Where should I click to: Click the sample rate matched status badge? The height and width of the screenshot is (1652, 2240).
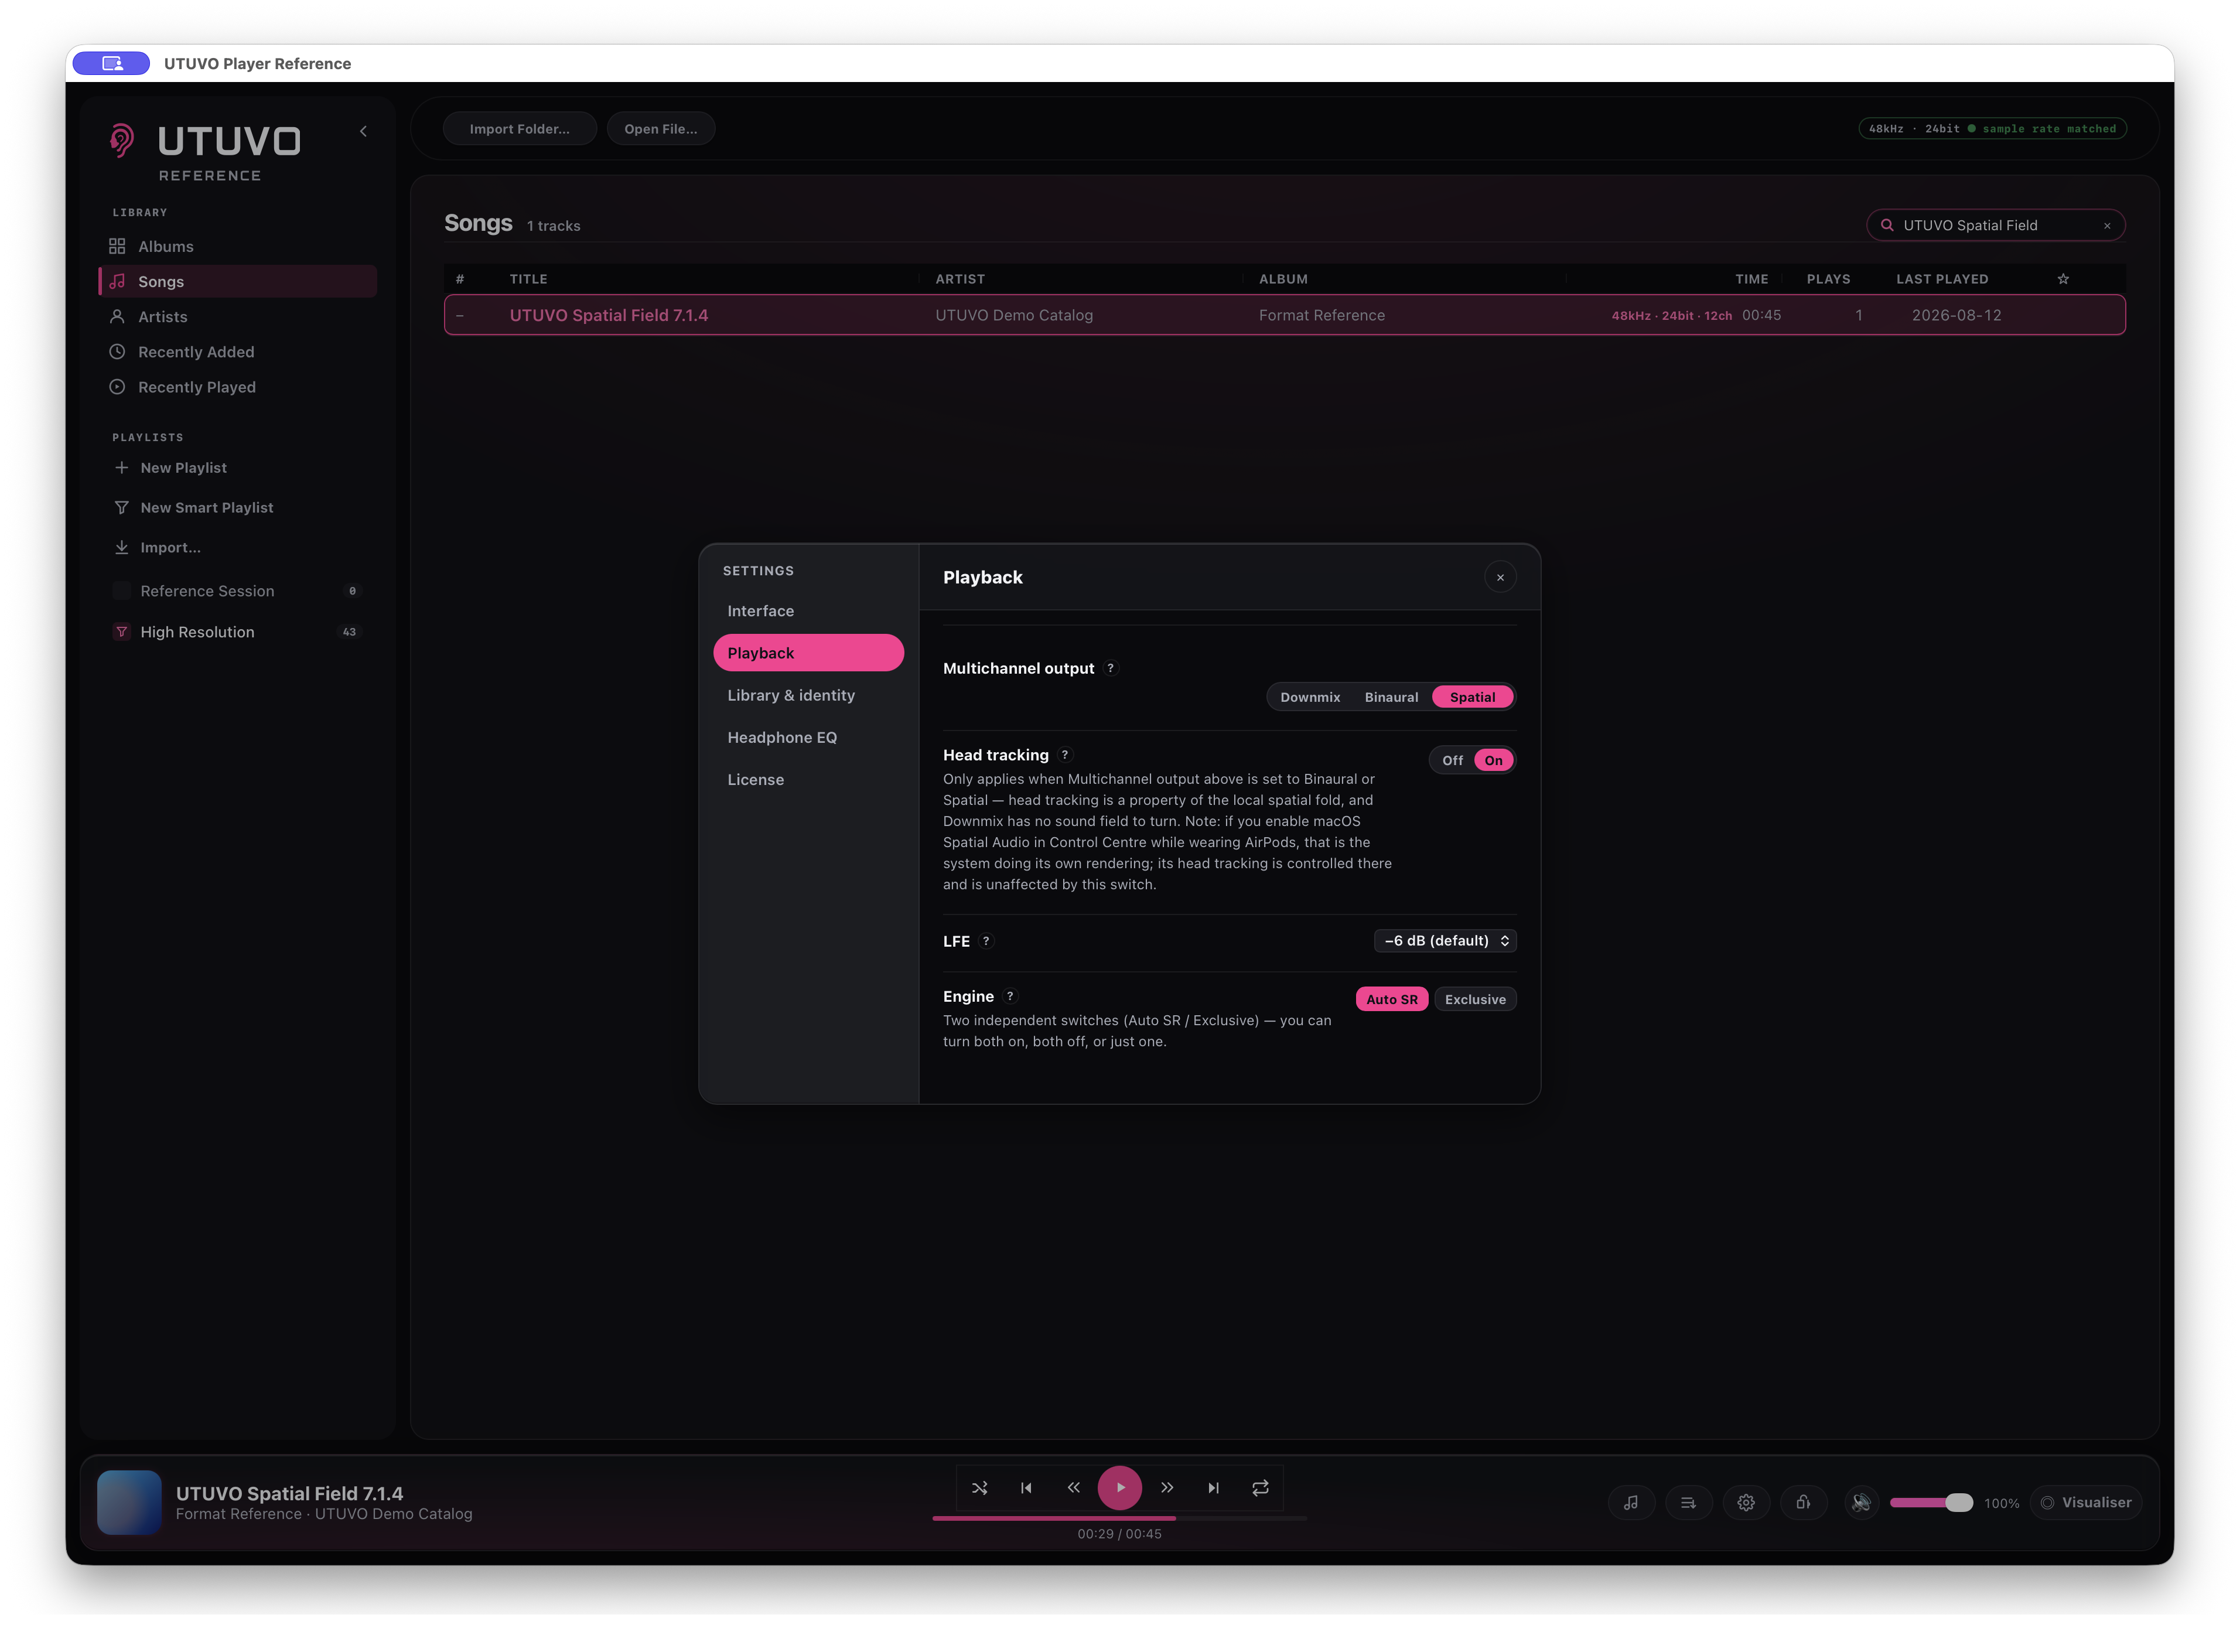click(x=1992, y=129)
